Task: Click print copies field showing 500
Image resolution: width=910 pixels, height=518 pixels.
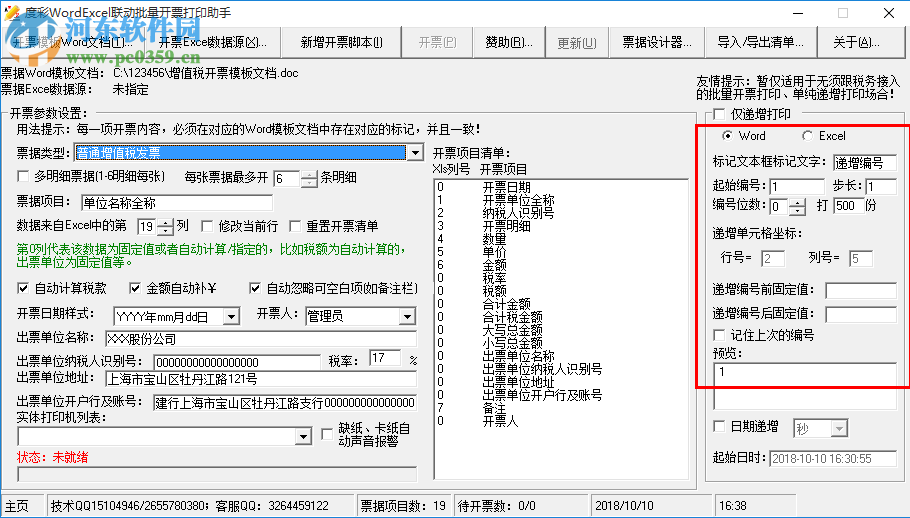Action: point(848,205)
